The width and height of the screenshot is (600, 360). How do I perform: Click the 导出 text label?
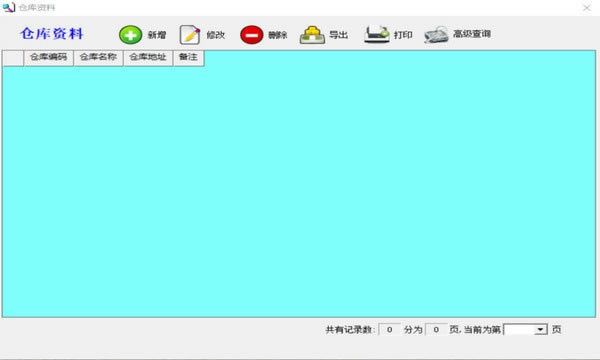339,35
